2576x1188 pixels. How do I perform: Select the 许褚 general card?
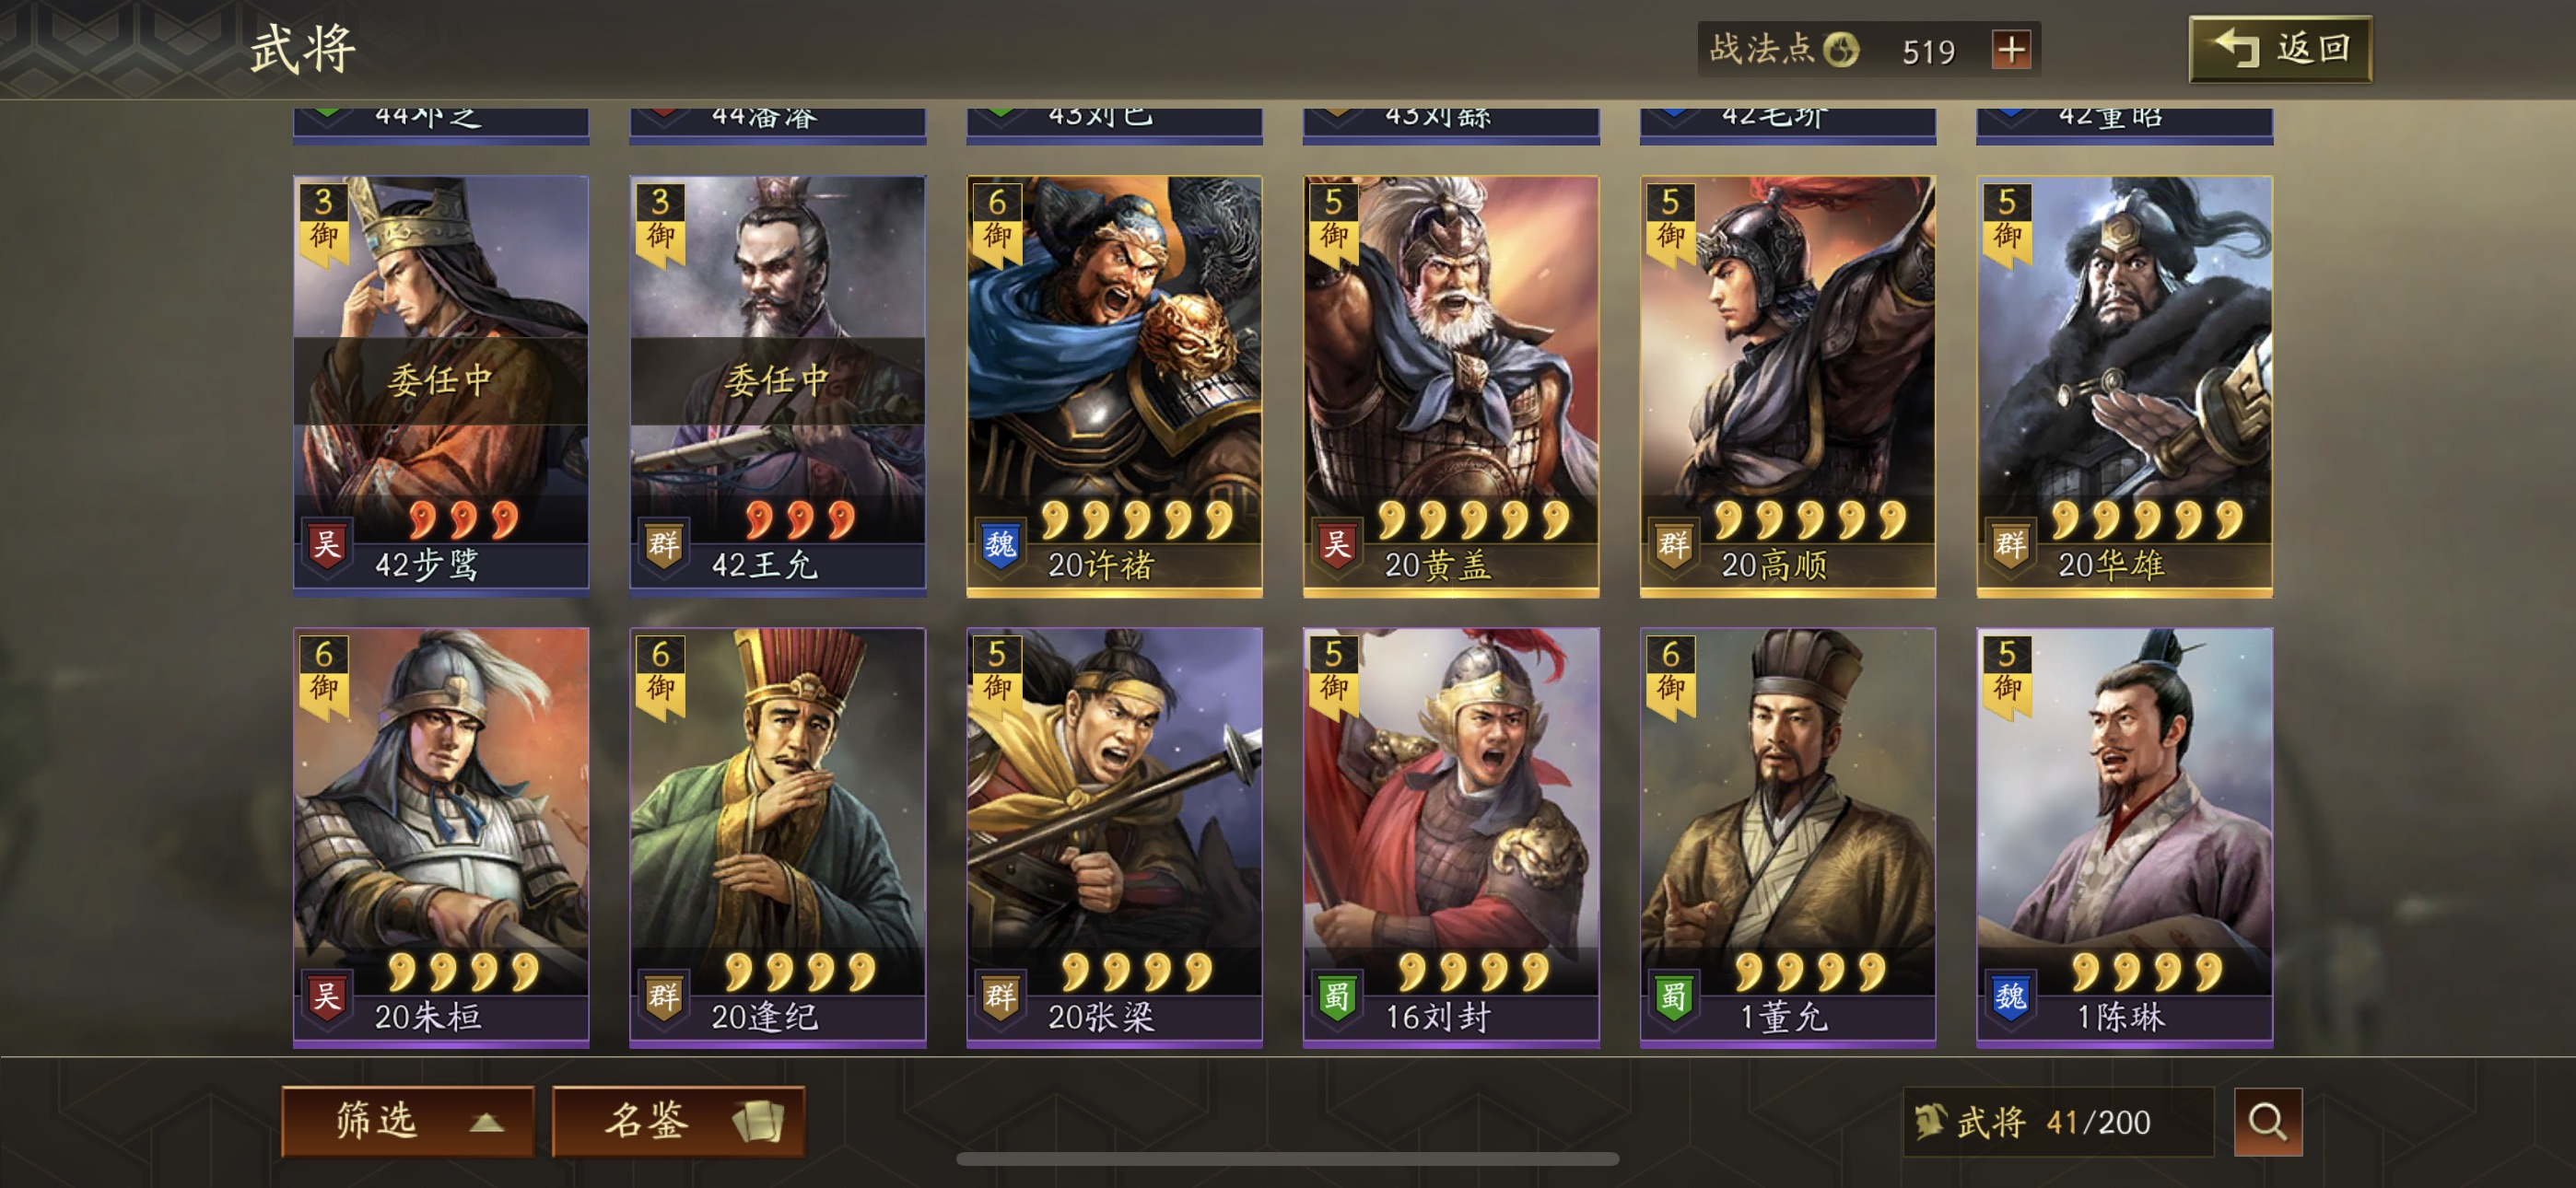1114,386
